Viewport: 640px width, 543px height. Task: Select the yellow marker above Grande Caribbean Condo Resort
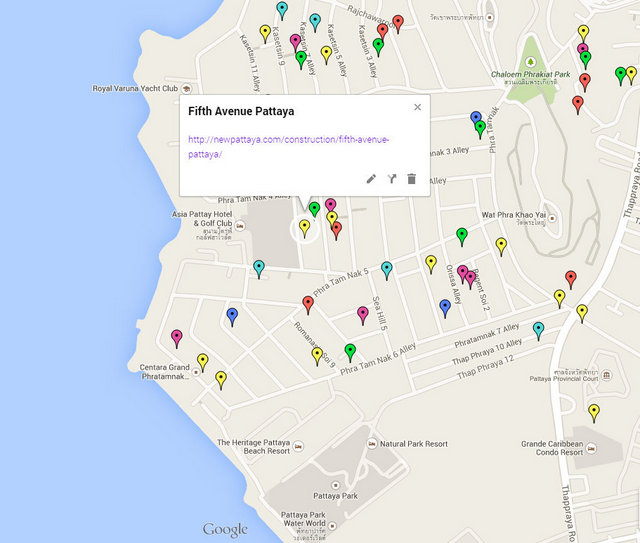click(x=594, y=412)
